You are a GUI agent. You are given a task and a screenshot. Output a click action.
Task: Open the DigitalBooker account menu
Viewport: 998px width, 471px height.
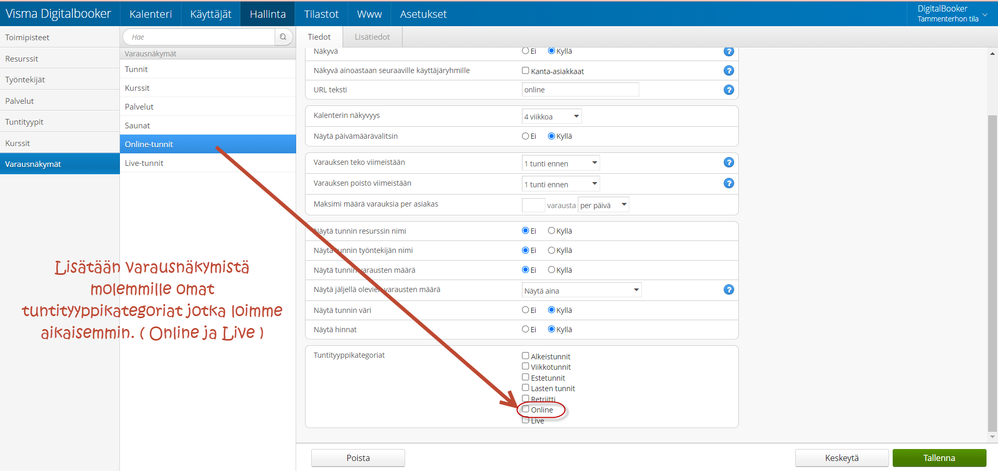click(x=952, y=13)
